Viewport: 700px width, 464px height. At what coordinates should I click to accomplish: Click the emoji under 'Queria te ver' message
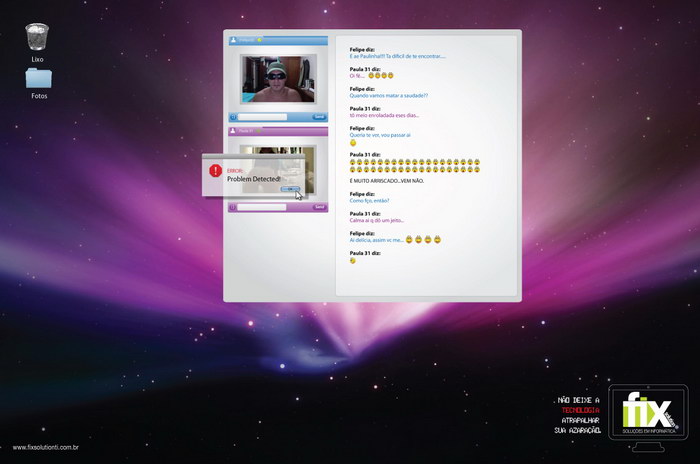[353, 143]
